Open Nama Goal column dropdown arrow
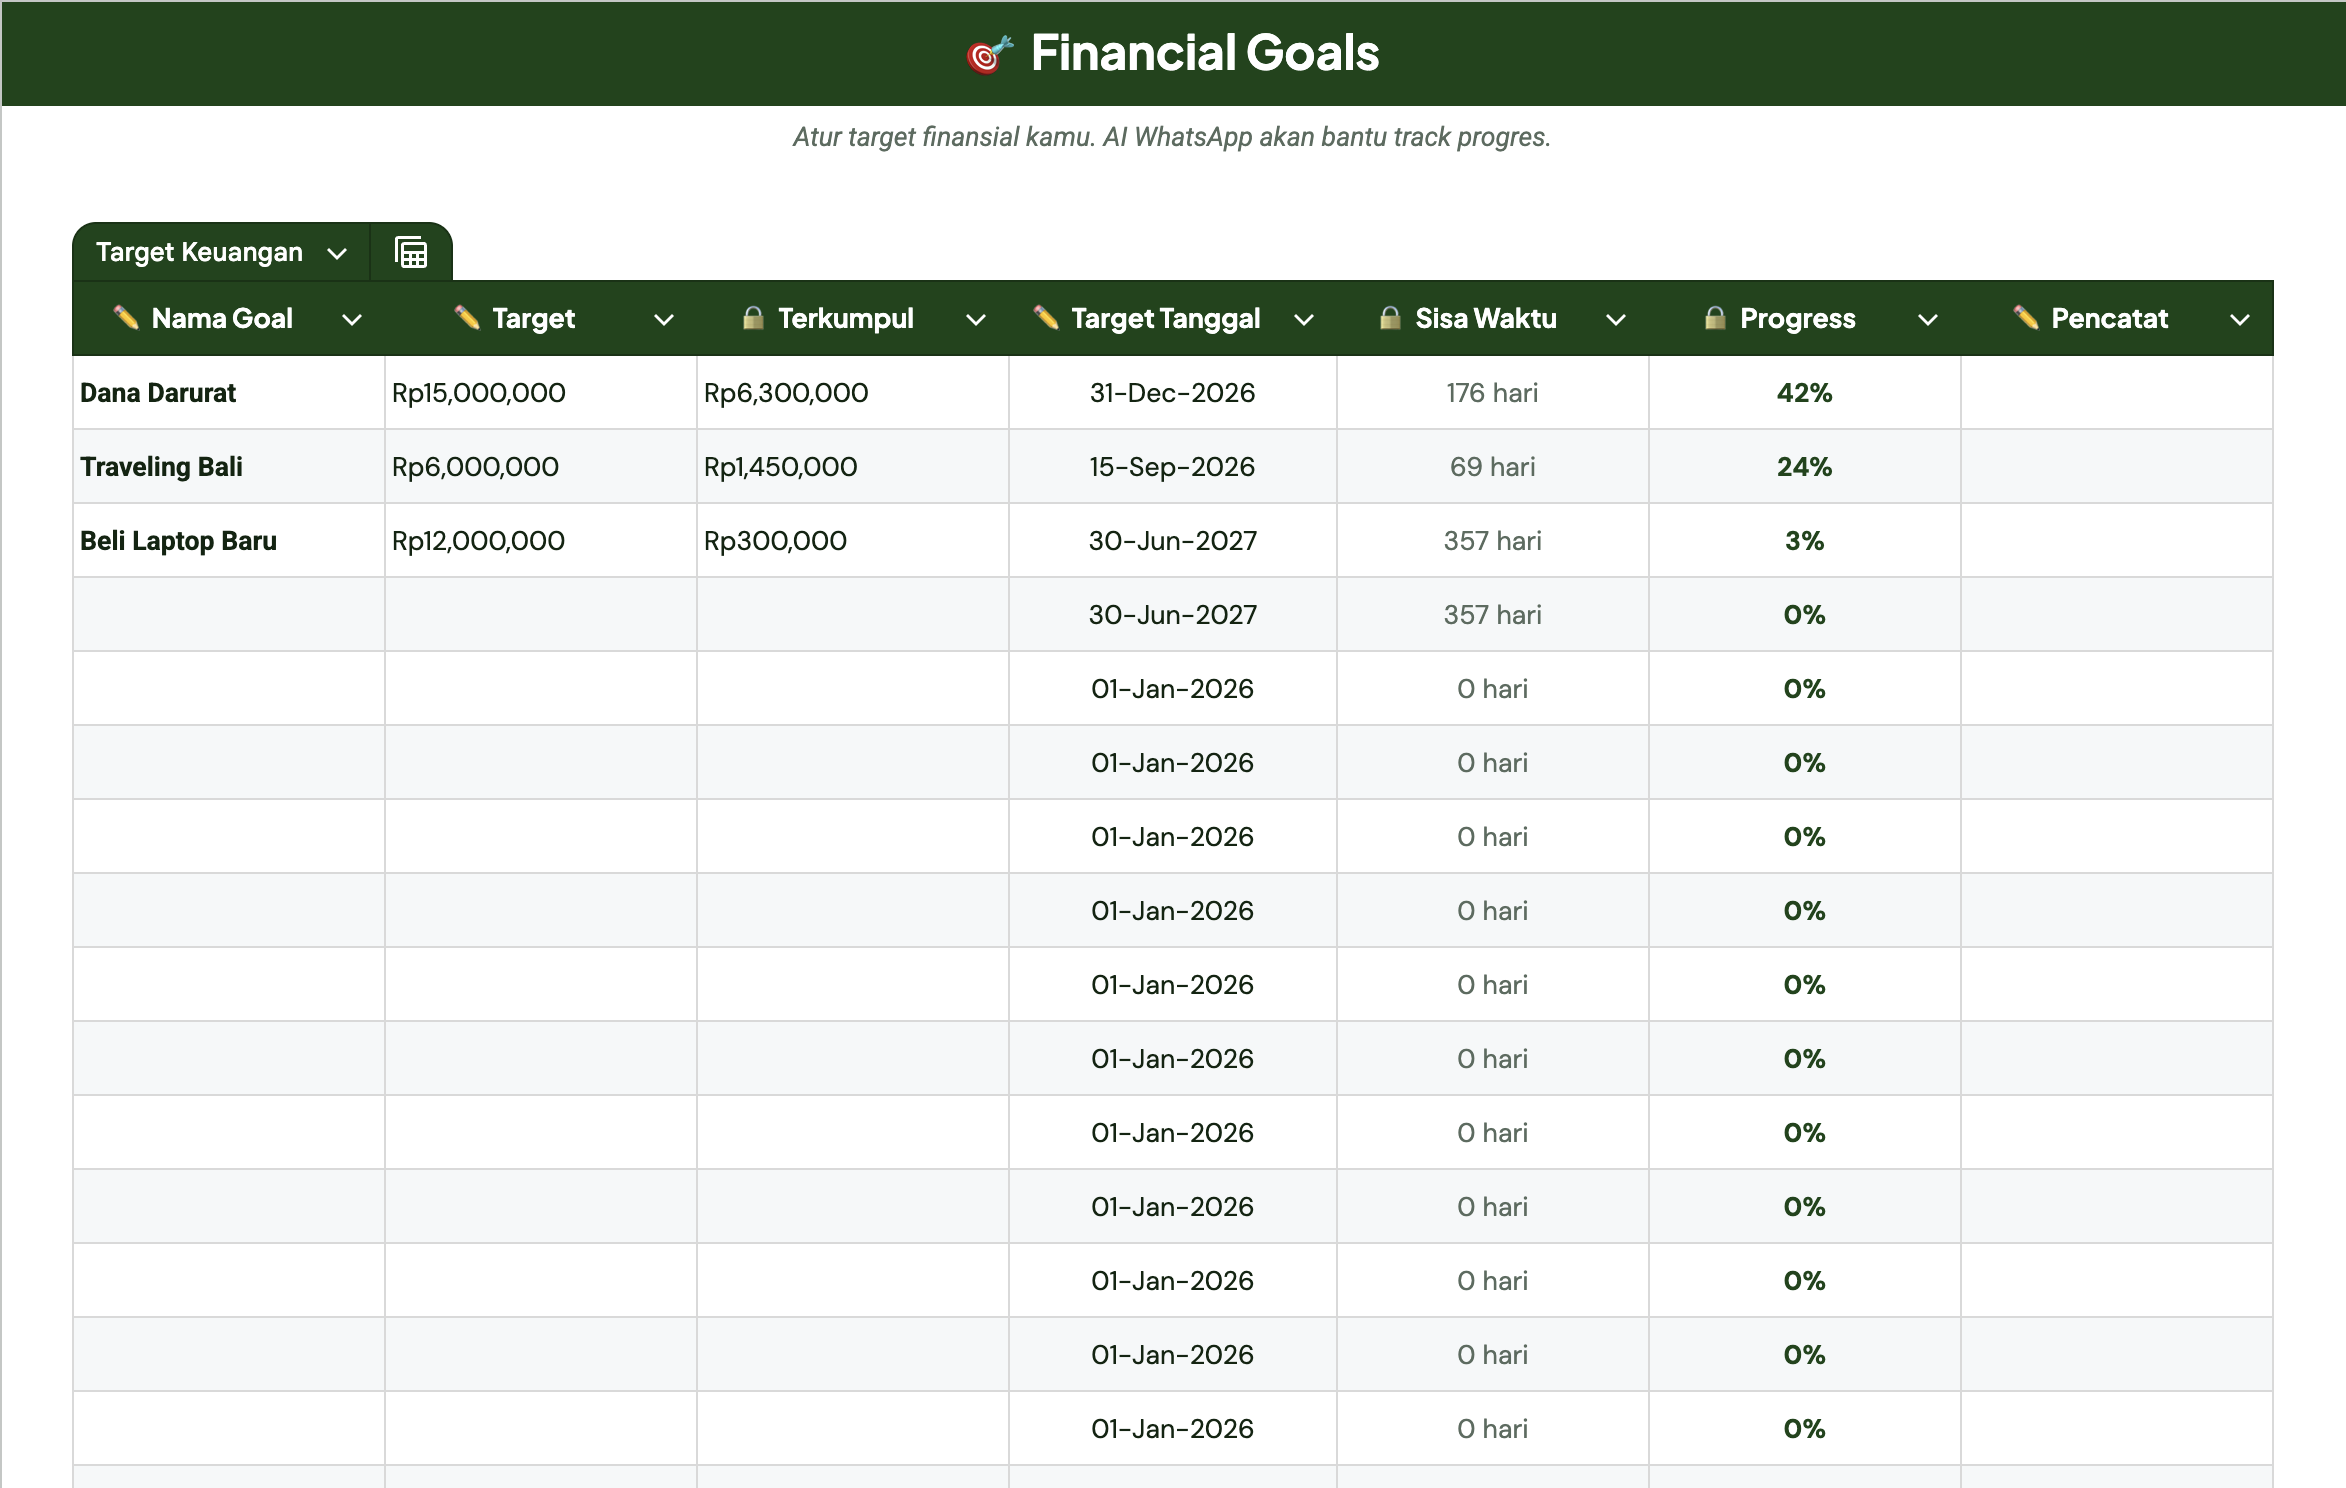 pyautogui.click(x=352, y=320)
